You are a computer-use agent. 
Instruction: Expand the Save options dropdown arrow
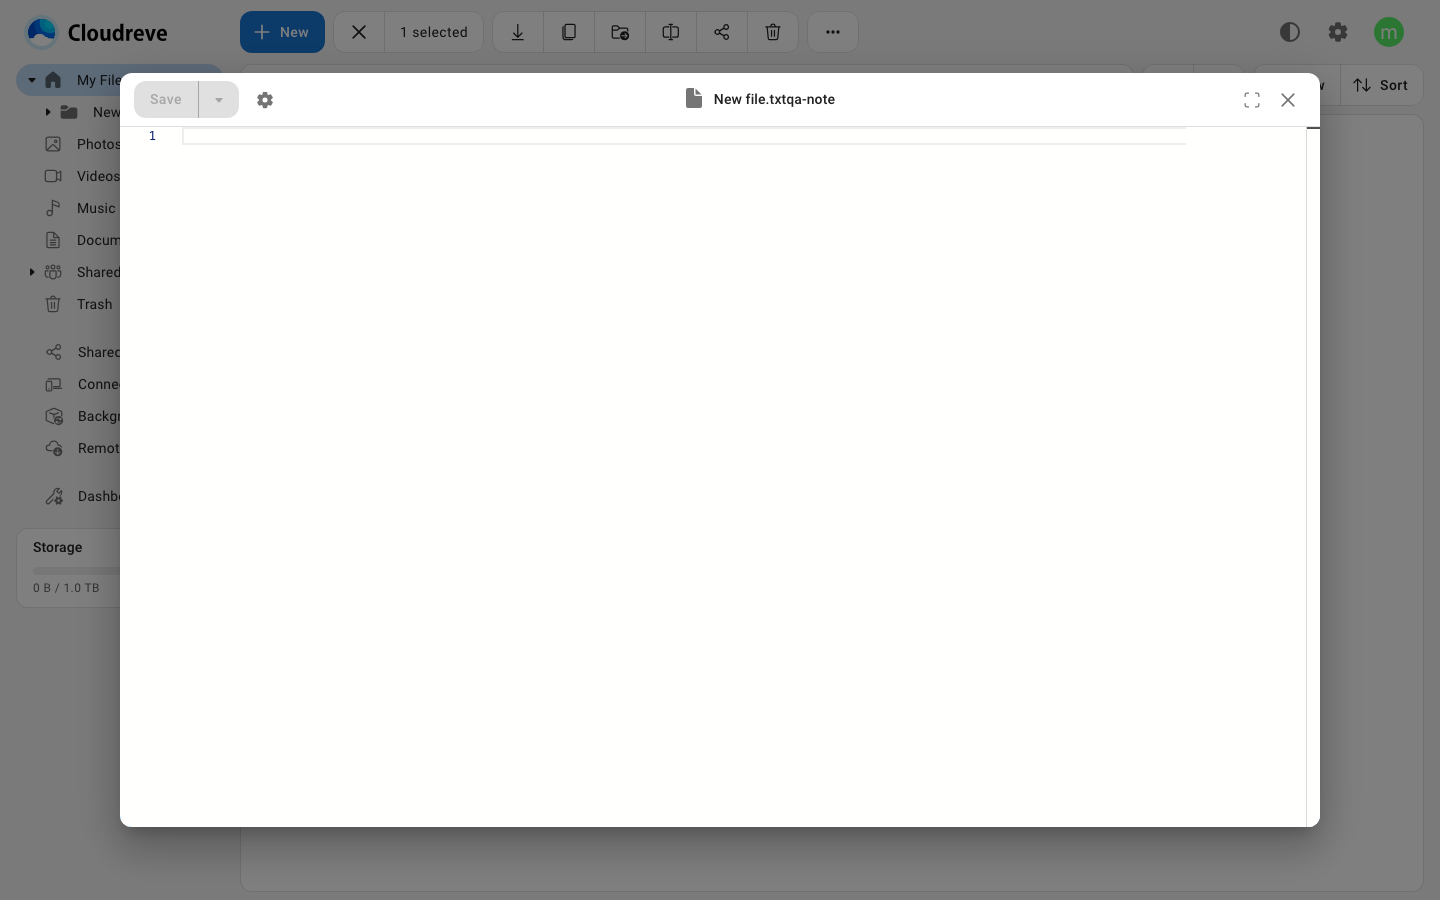tap(219, 100)
